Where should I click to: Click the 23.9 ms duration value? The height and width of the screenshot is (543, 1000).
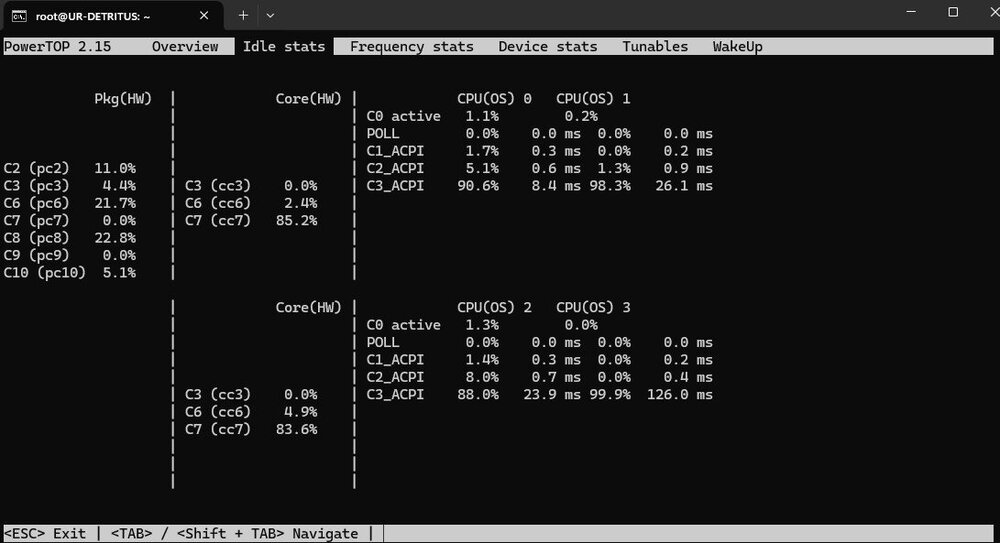[552, 394]
